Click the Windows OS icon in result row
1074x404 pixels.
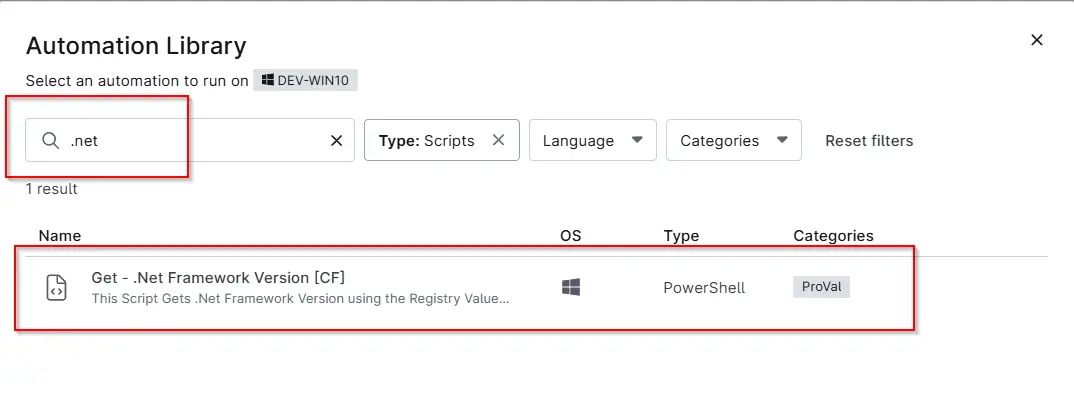coord(571,288)
